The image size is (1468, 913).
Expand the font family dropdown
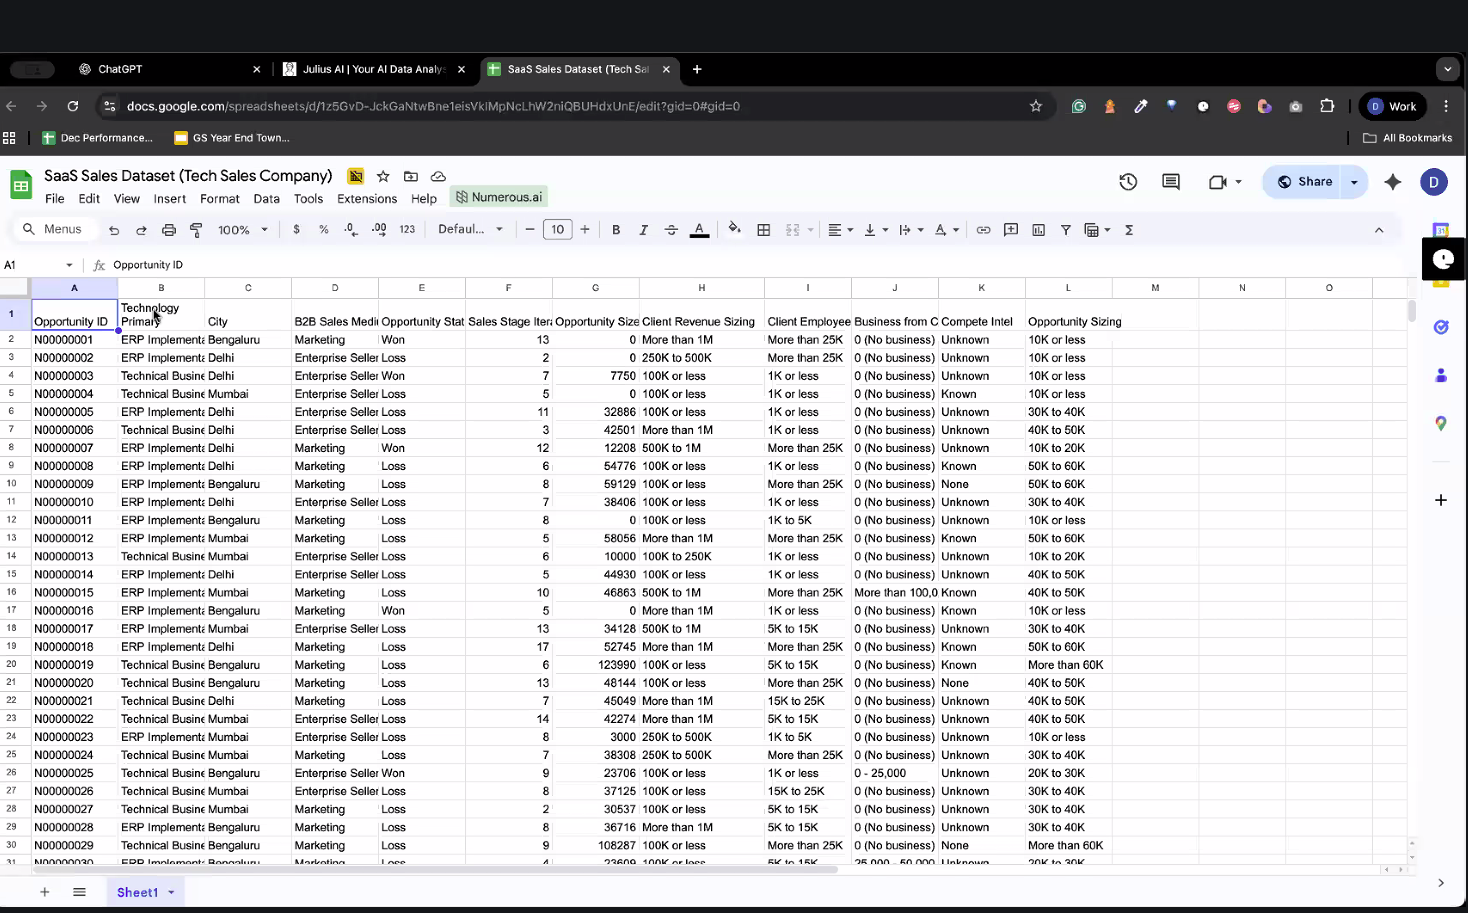pos(470,230)
